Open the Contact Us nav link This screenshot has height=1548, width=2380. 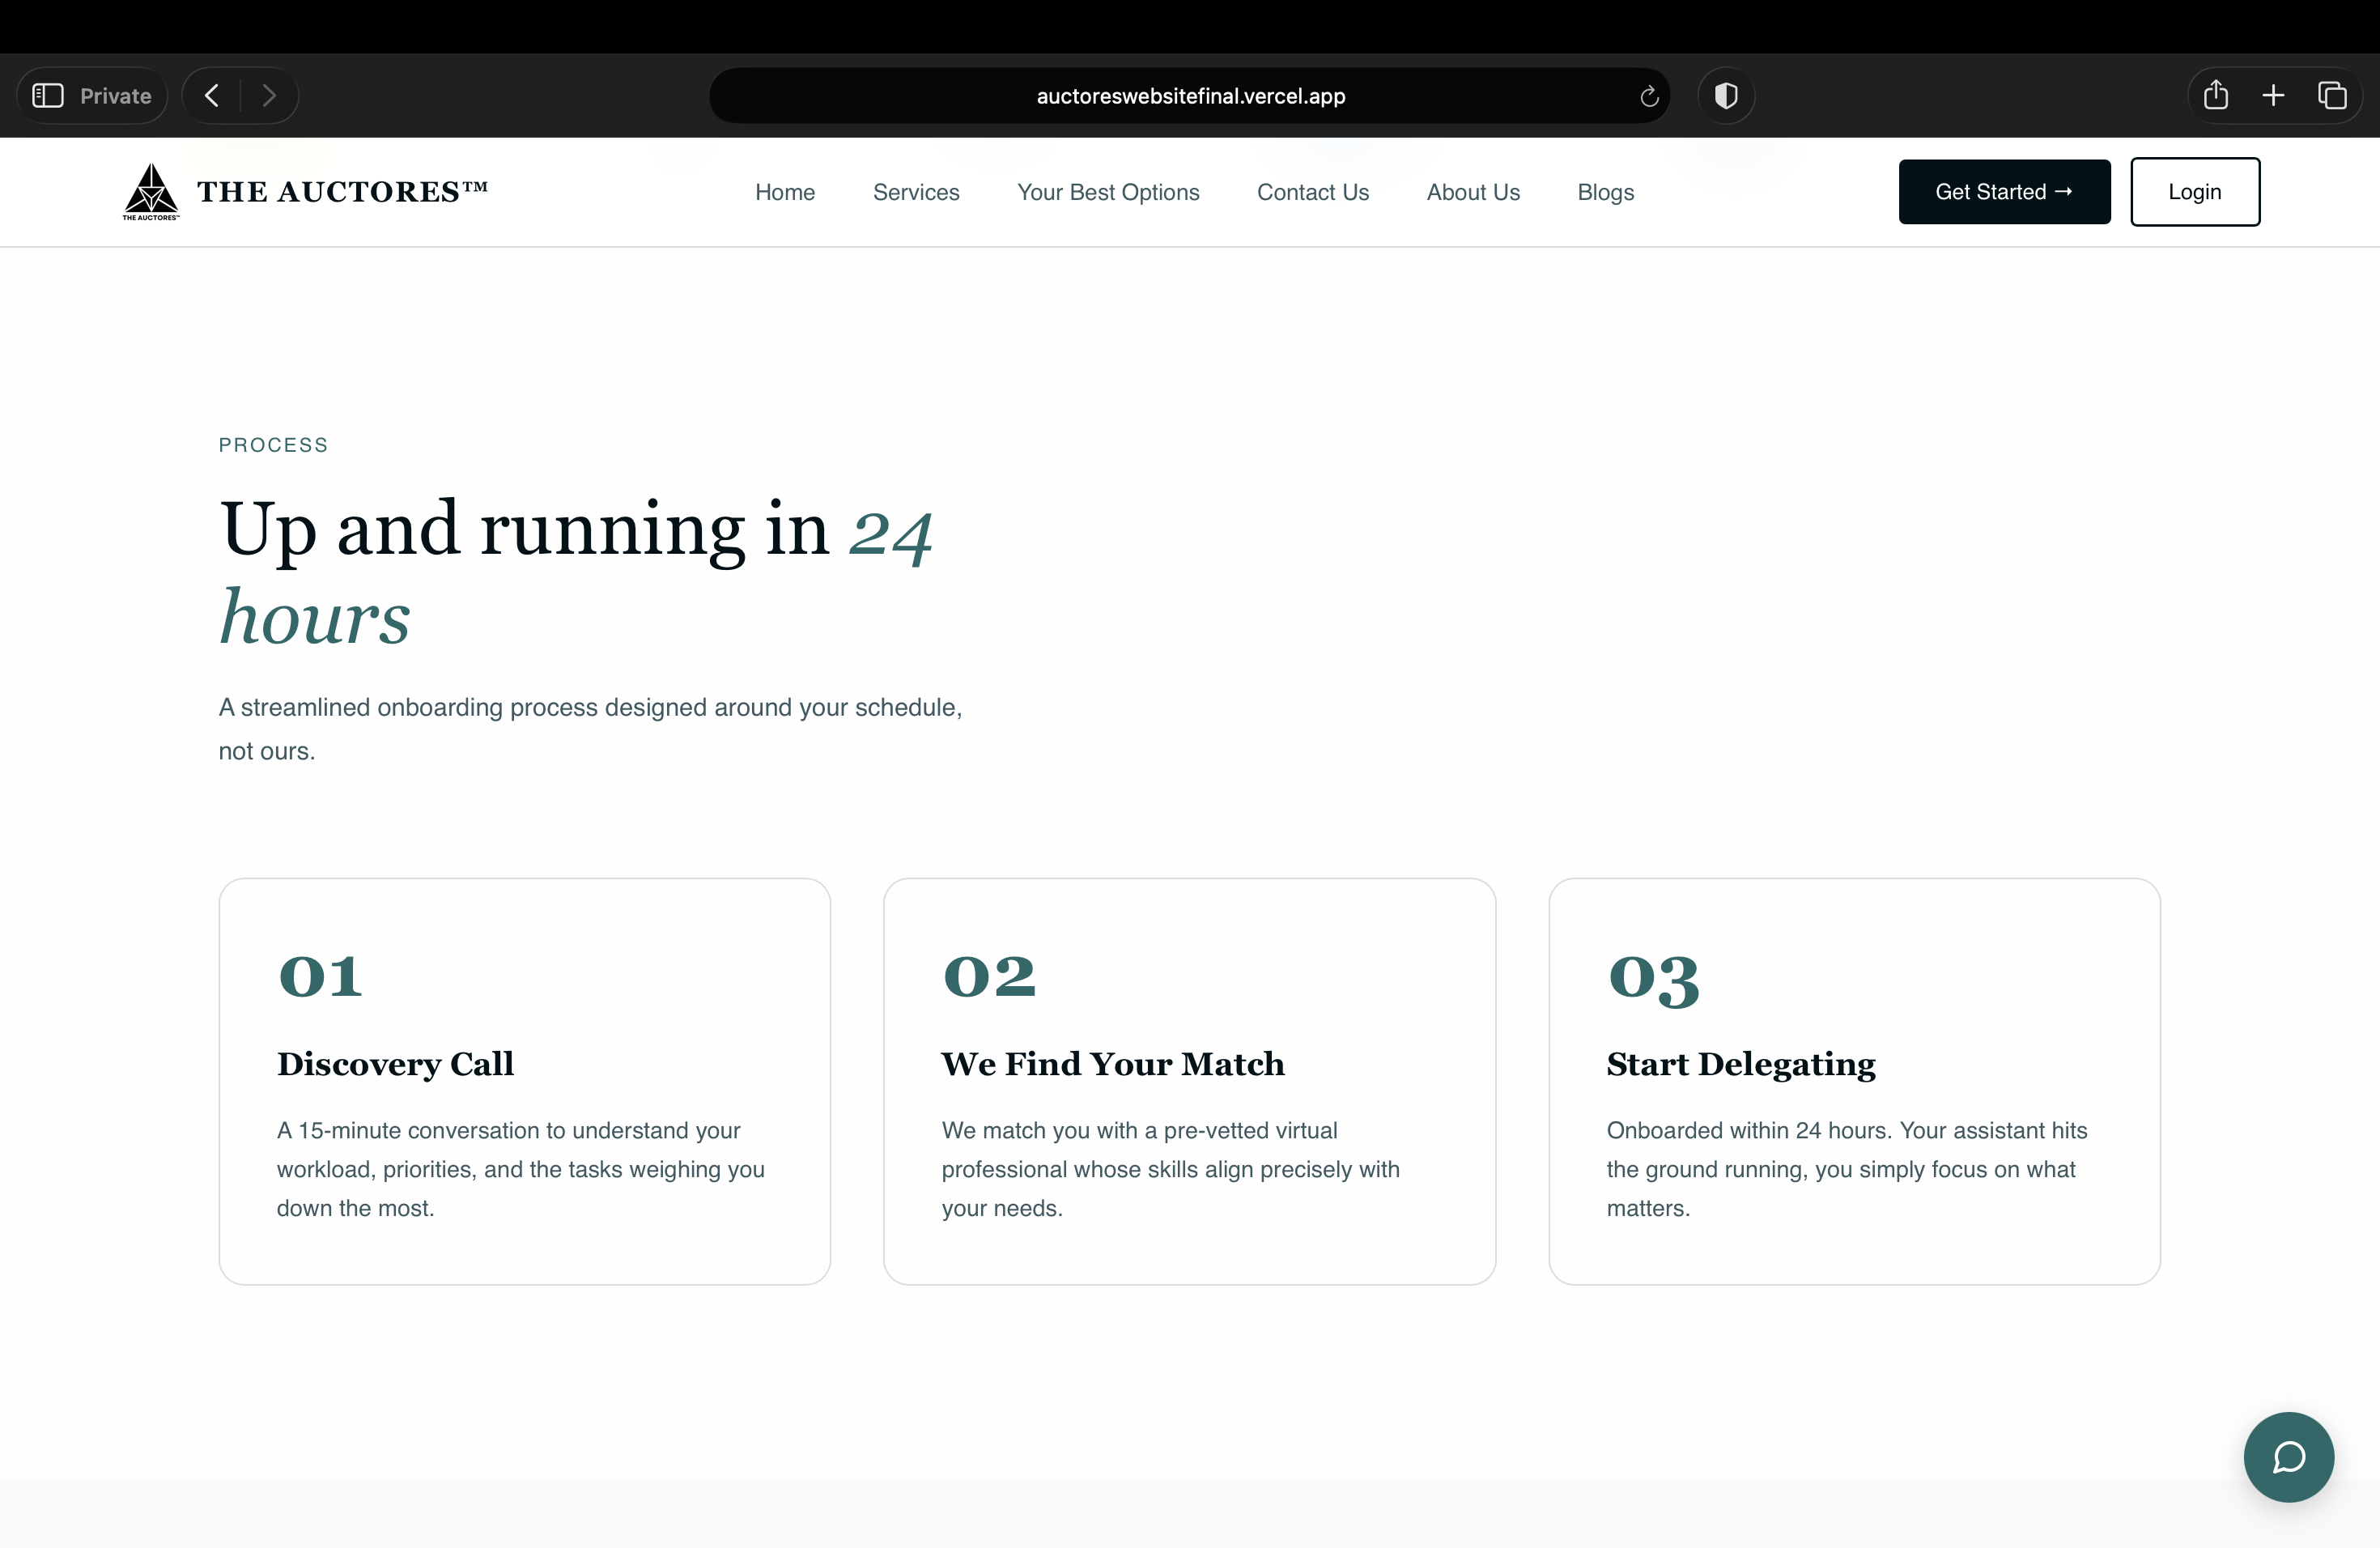point(1312,192)
